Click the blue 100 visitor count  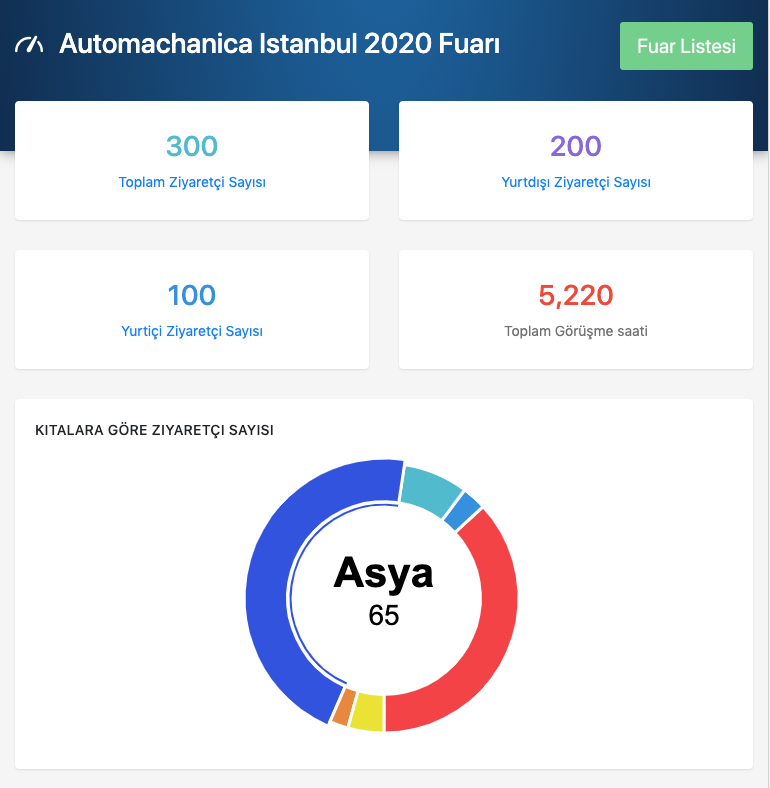[192, 295]
